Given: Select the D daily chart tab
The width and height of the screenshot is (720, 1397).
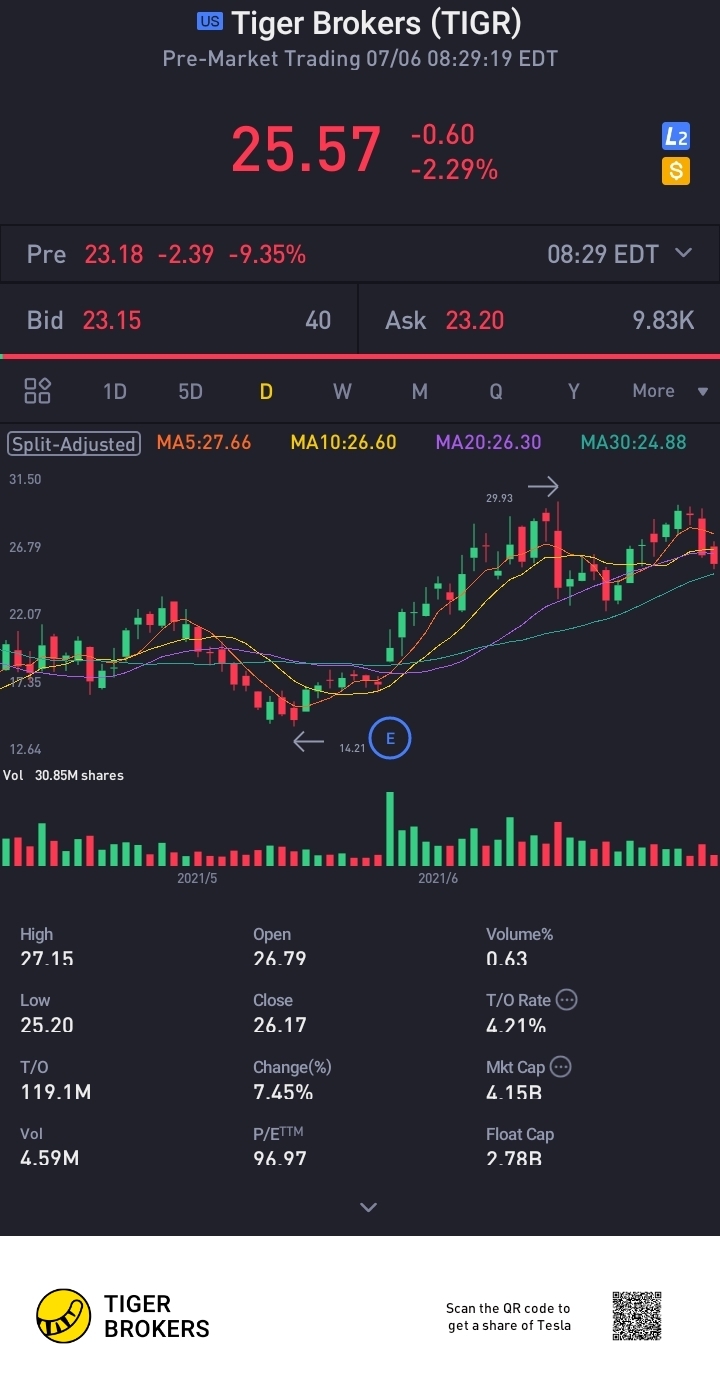Looking at the screenshot, I should pos(266,391).
